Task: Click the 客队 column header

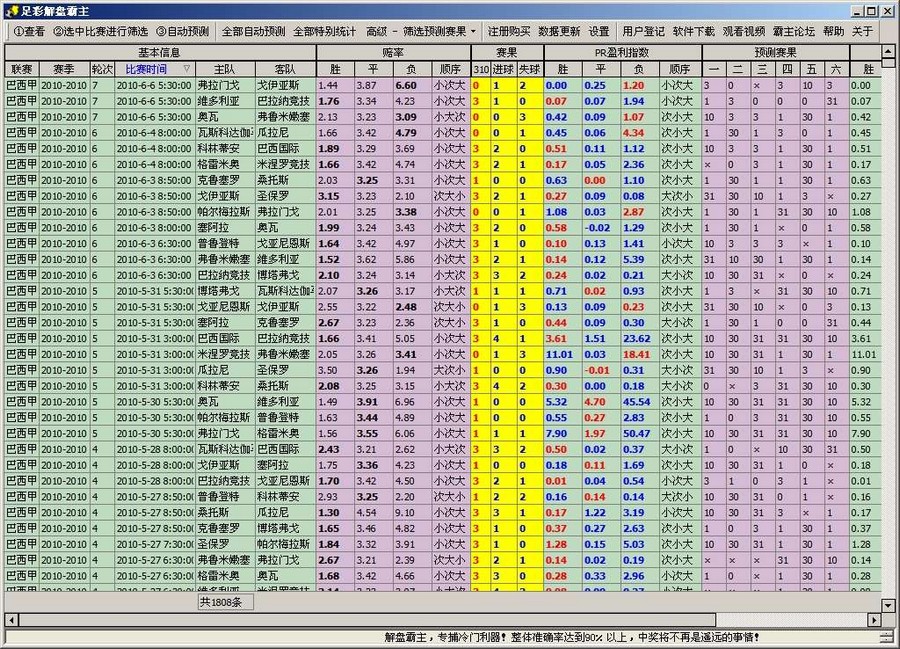Action: pyautogui.click(x=285, y=69)
